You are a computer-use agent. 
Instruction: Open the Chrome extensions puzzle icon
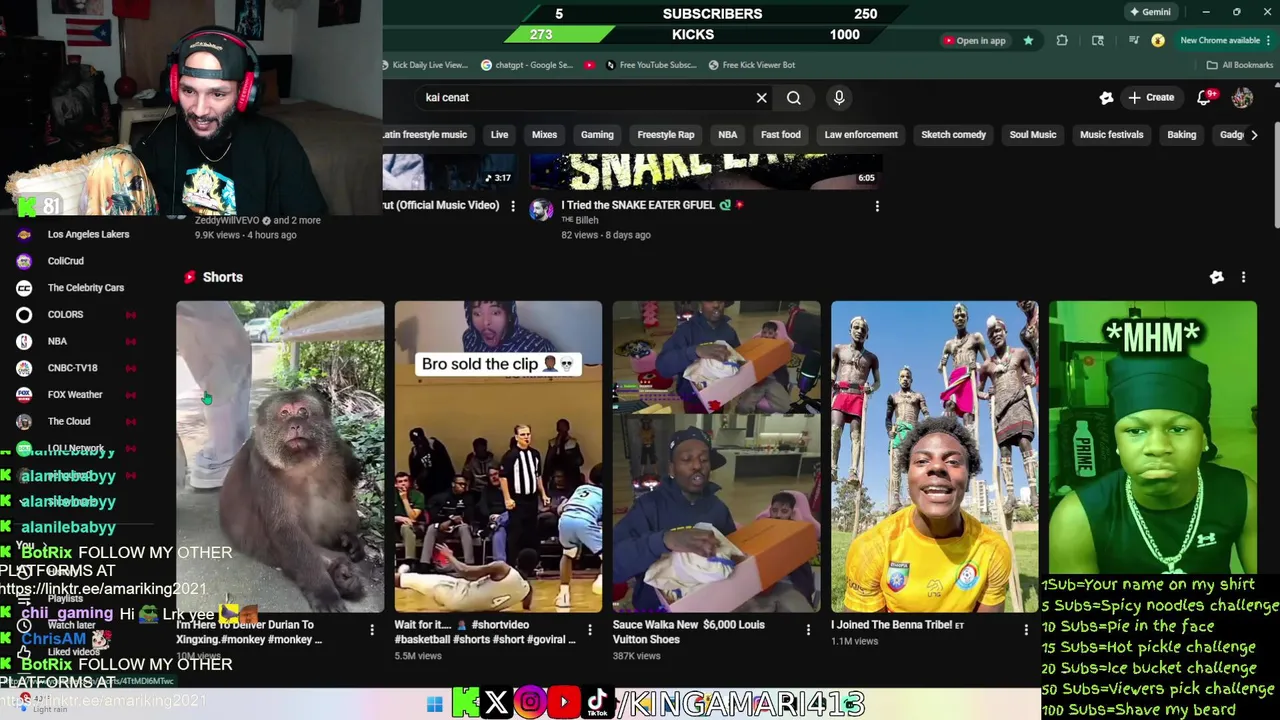click(1062, 41)
